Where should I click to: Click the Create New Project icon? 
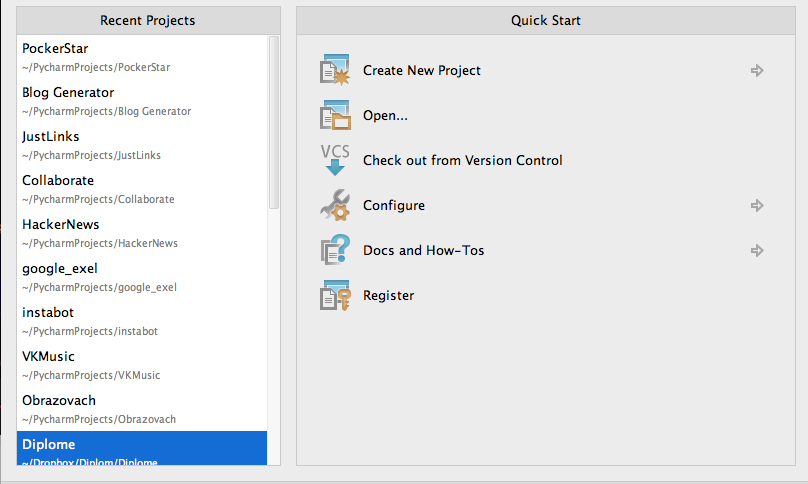click(335, 70)
